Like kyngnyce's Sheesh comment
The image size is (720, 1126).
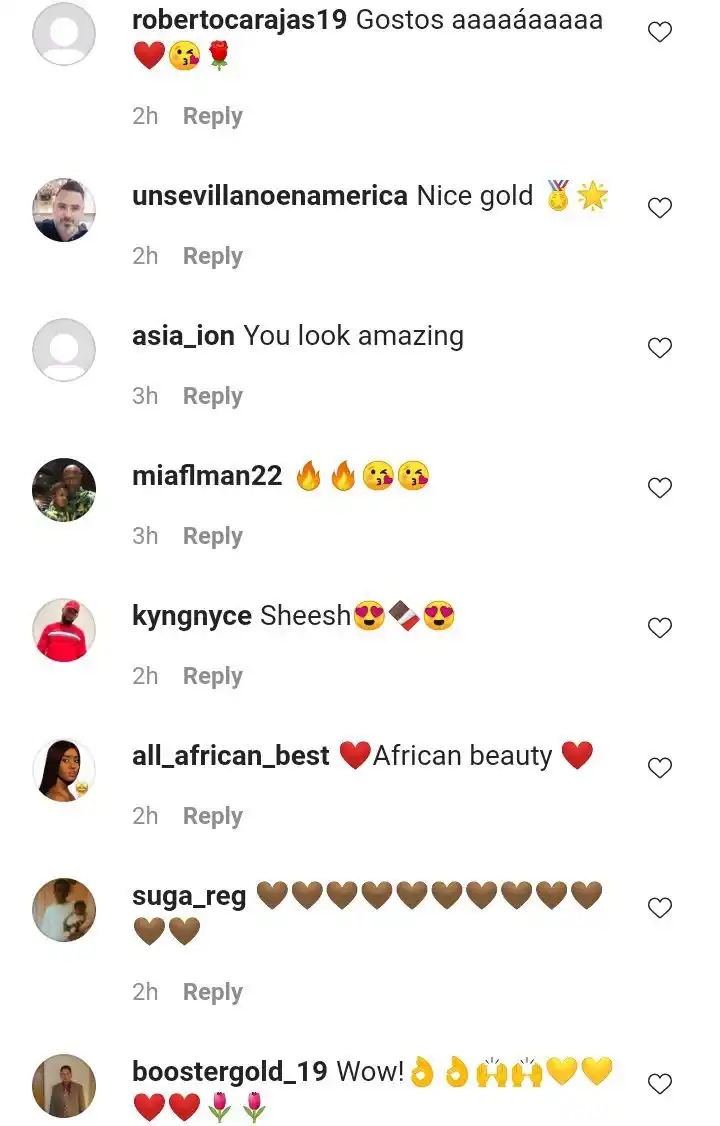[660, 628]
